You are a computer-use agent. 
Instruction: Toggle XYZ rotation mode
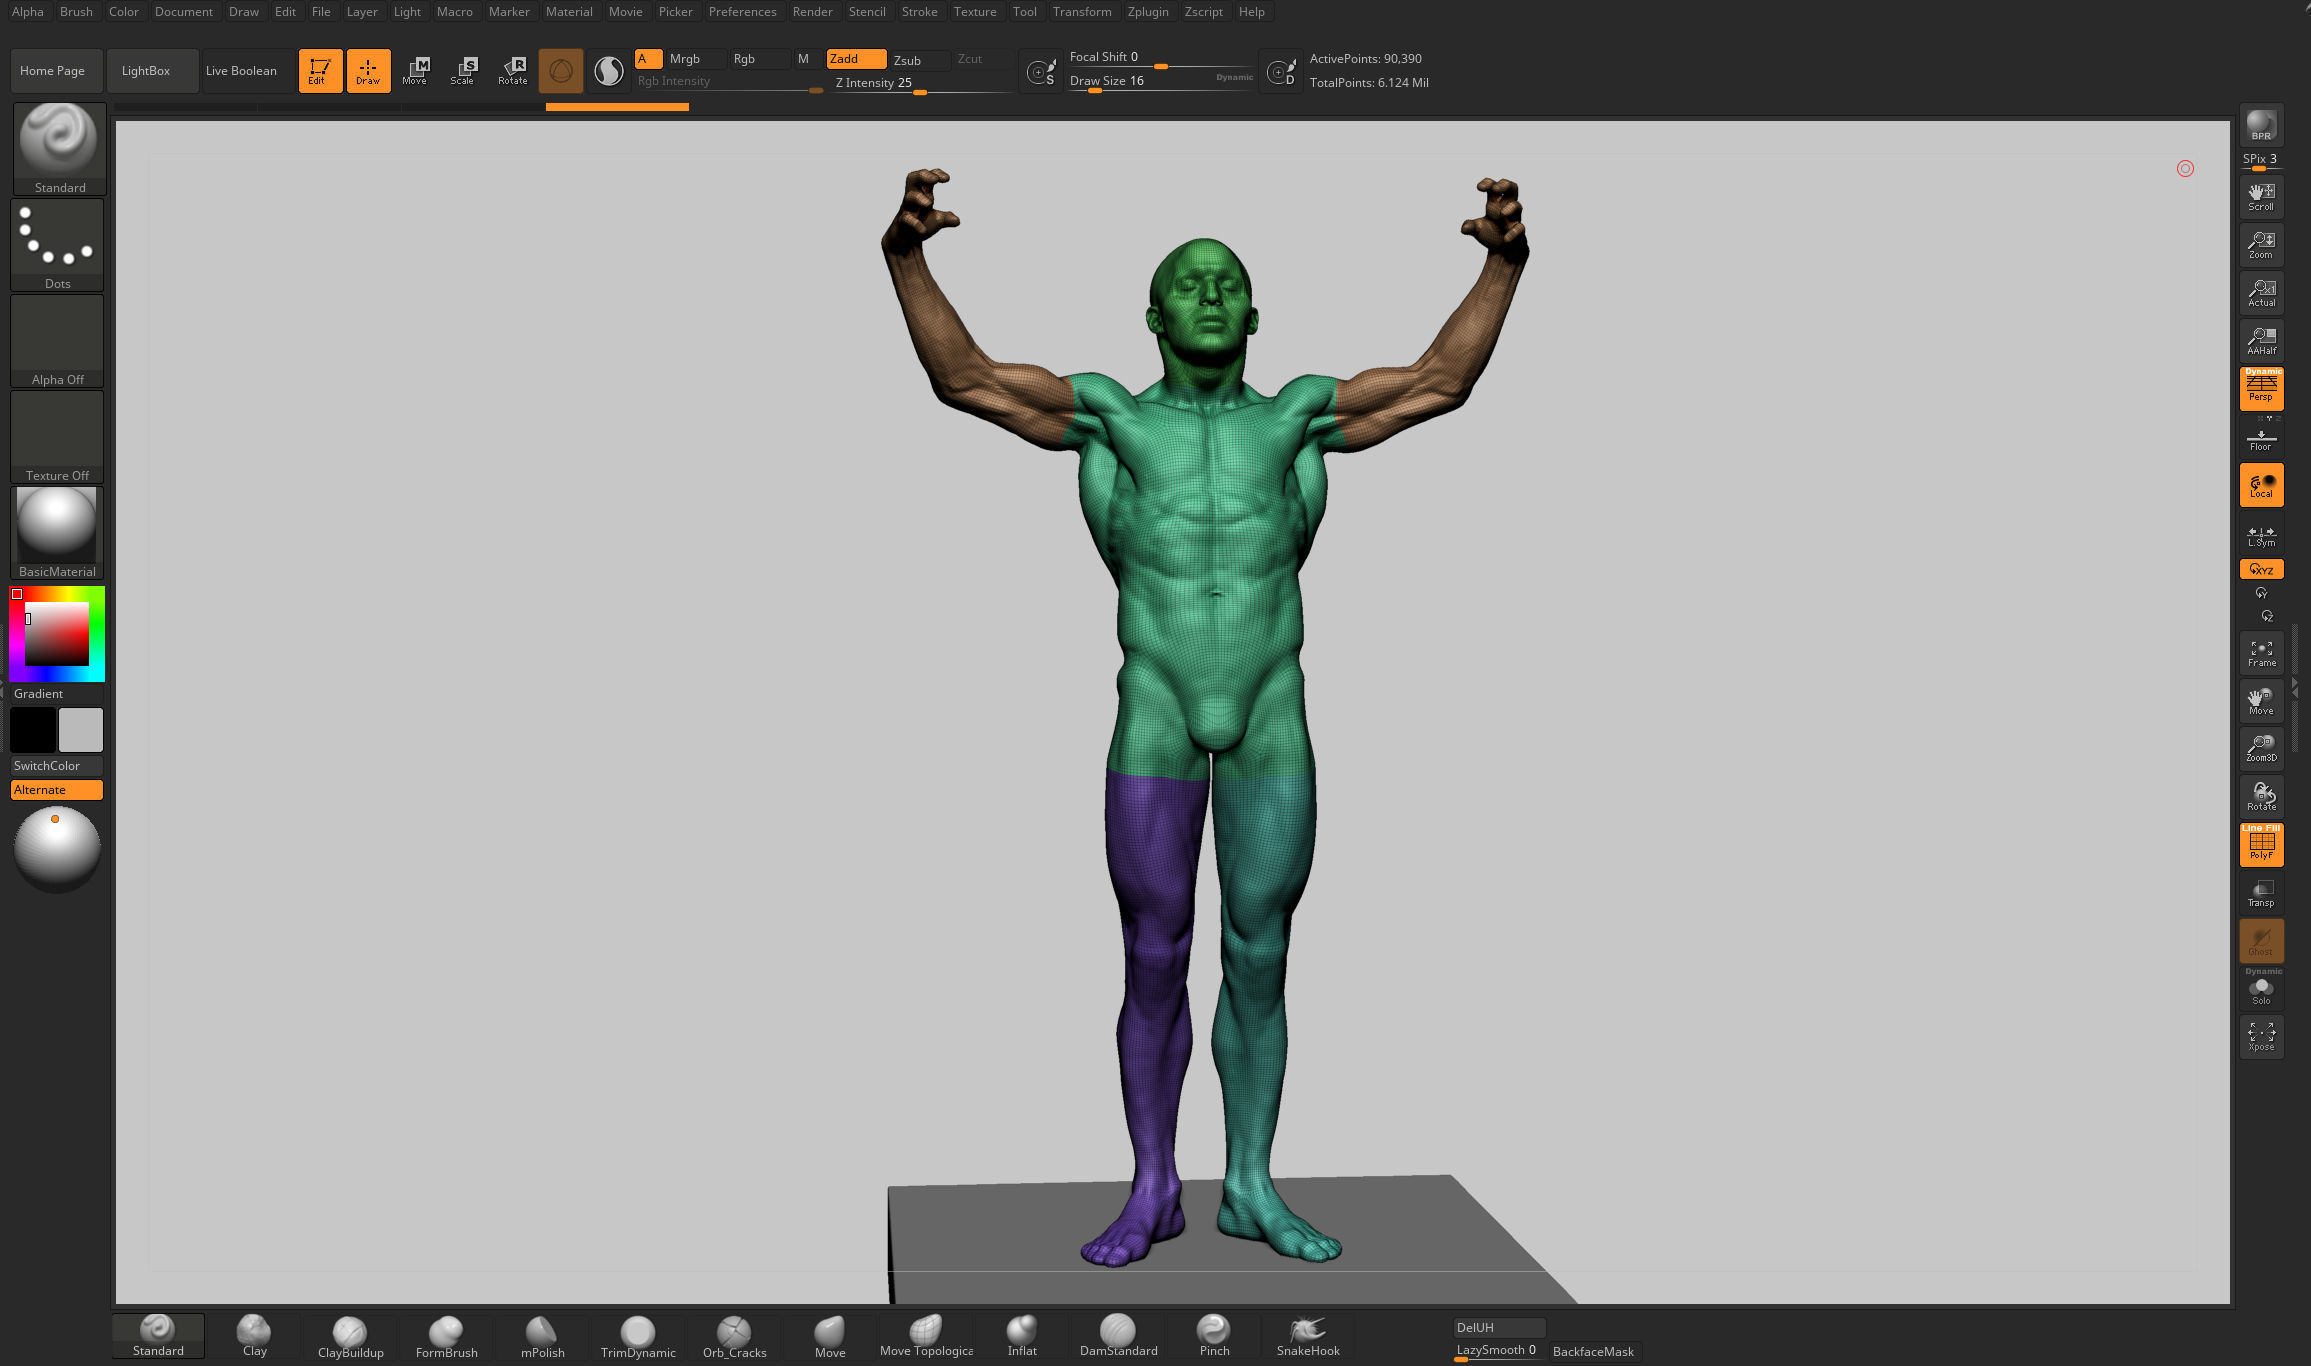(x=2261, y=569)
